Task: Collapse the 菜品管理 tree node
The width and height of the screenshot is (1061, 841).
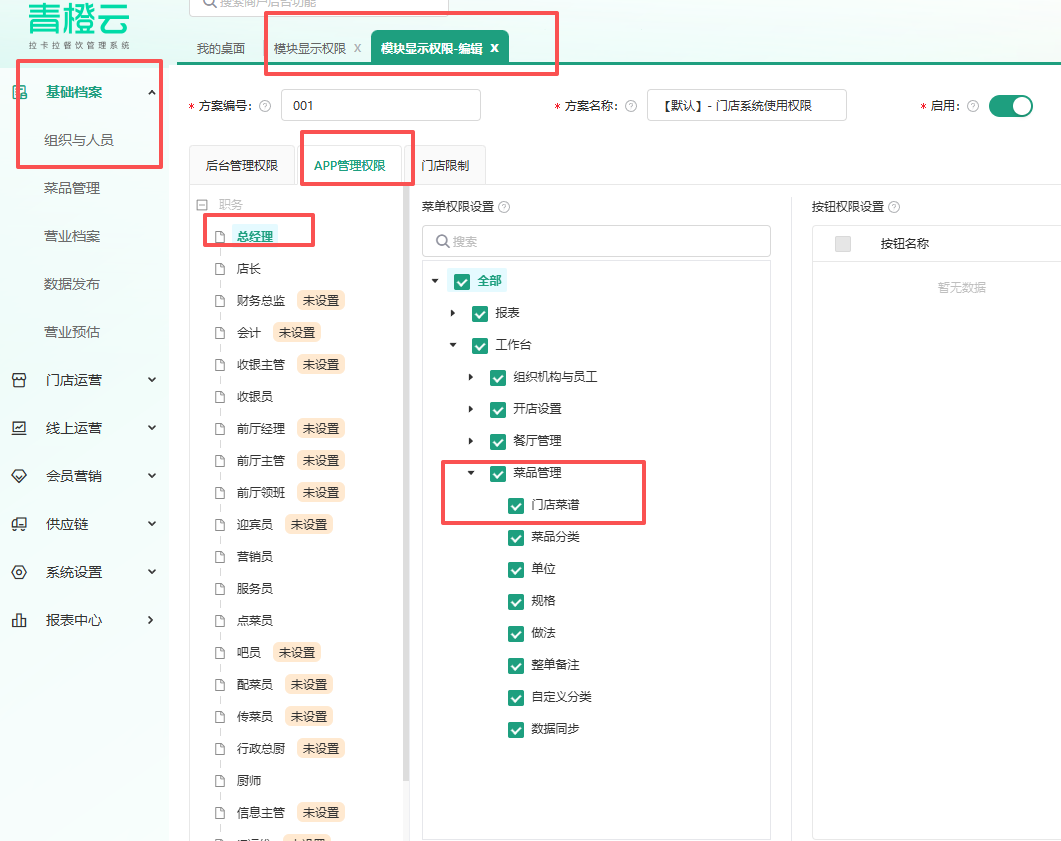Action: tap(471, 473)
